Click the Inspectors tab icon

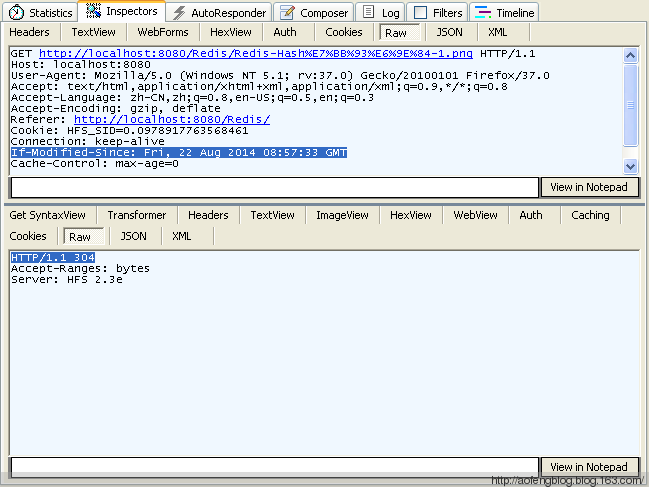[x=94, y=12]
